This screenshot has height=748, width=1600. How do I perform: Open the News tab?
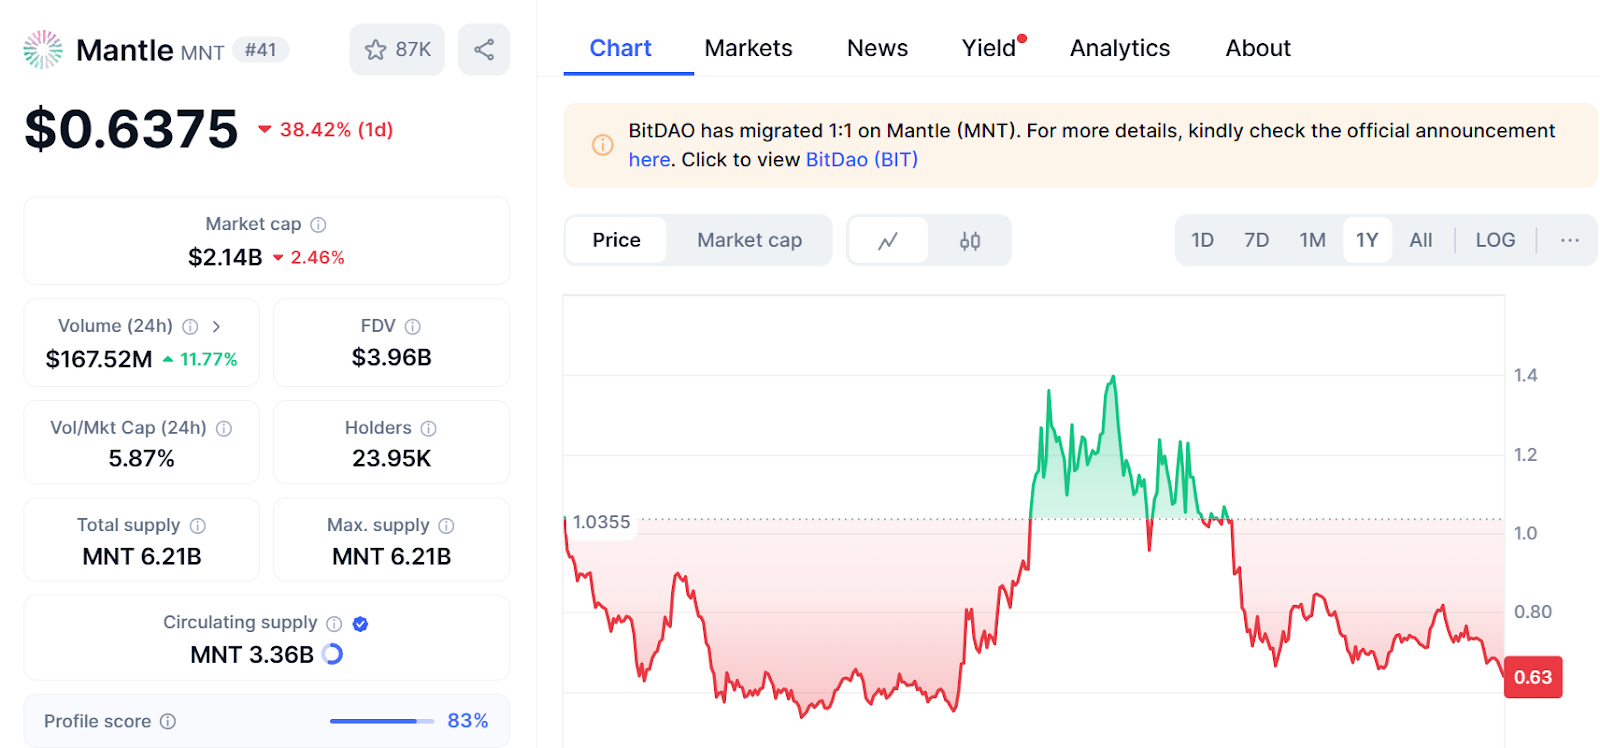877,48
